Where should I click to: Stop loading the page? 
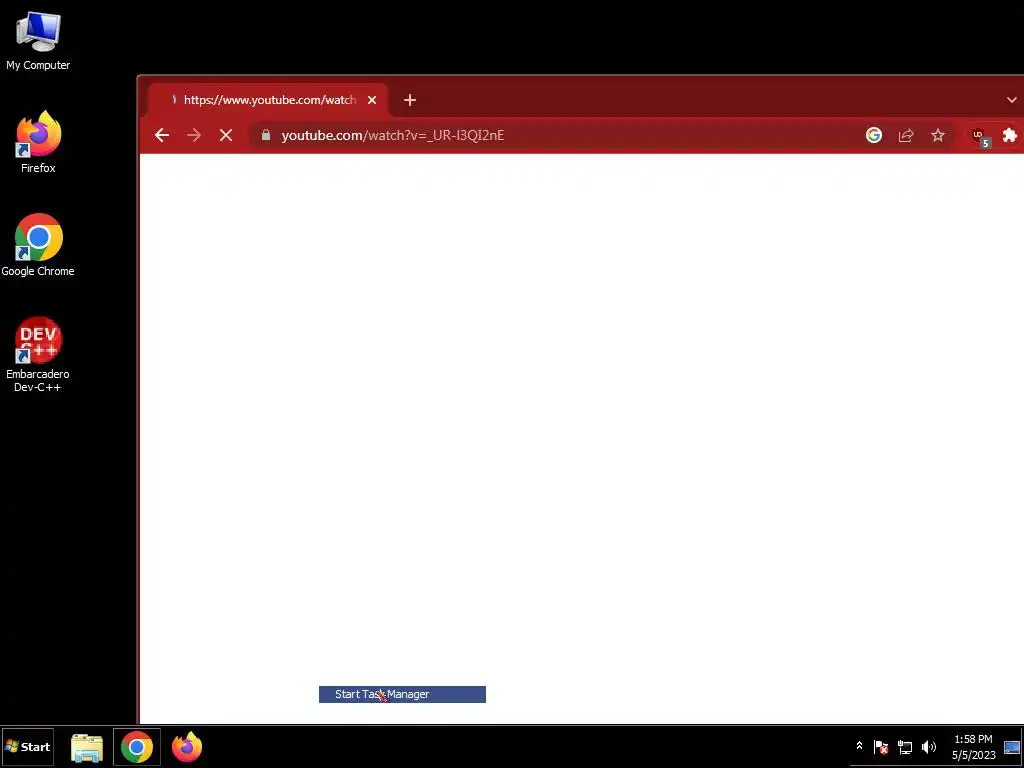(x=226, y=135)
